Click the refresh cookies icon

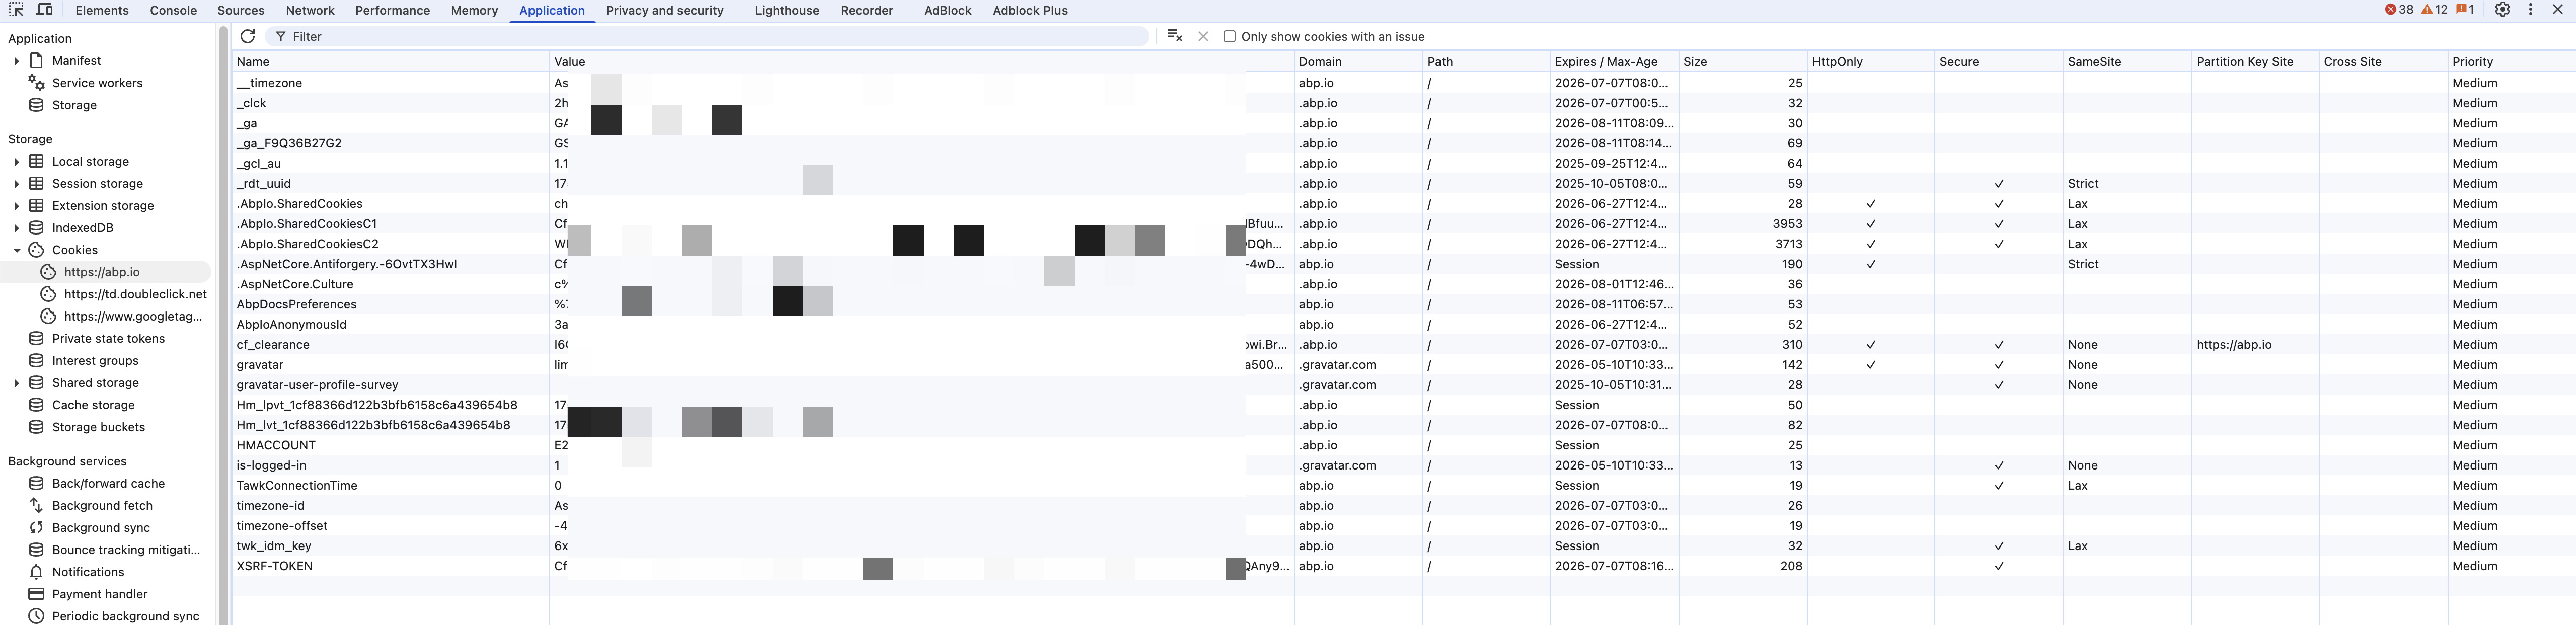tap(247, 36)
